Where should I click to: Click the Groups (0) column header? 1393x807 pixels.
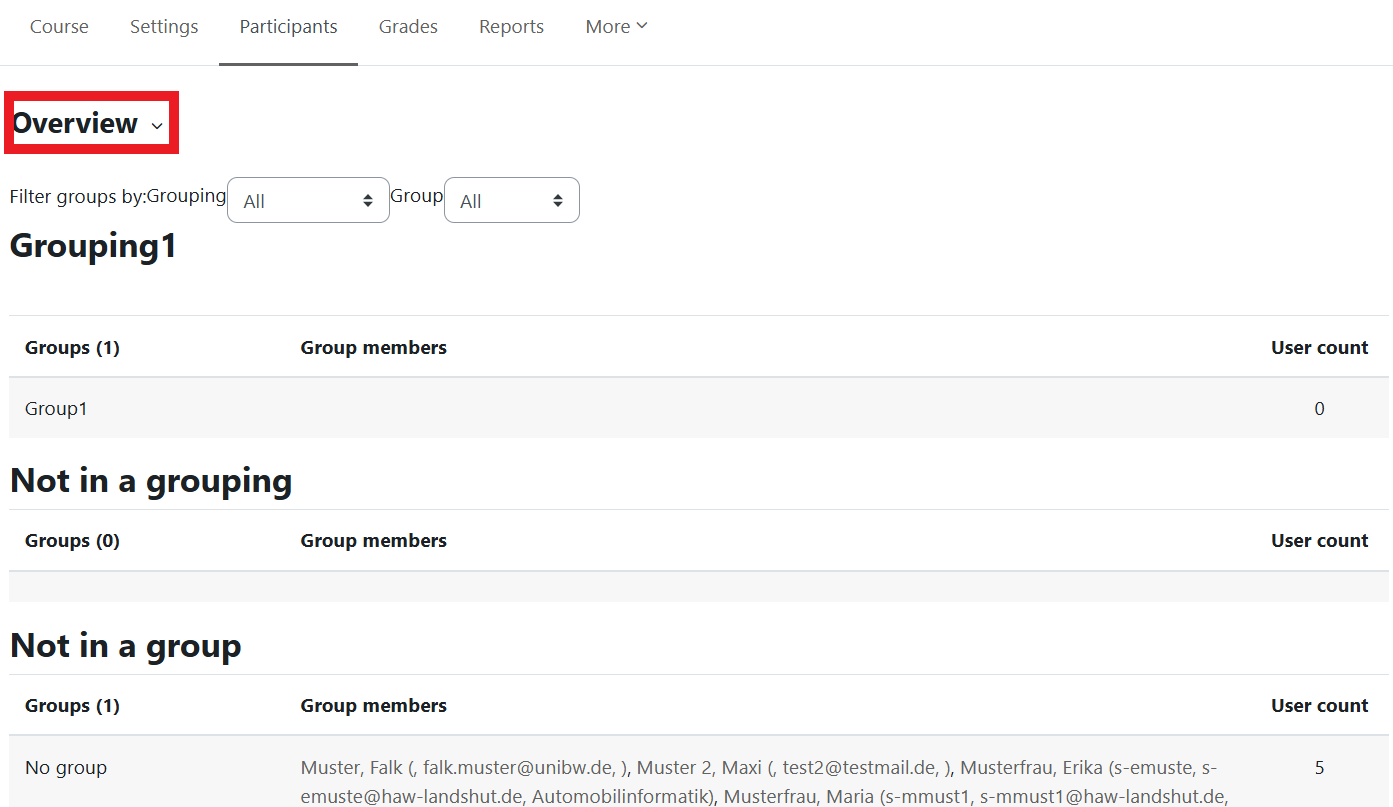tap(72, 541)
